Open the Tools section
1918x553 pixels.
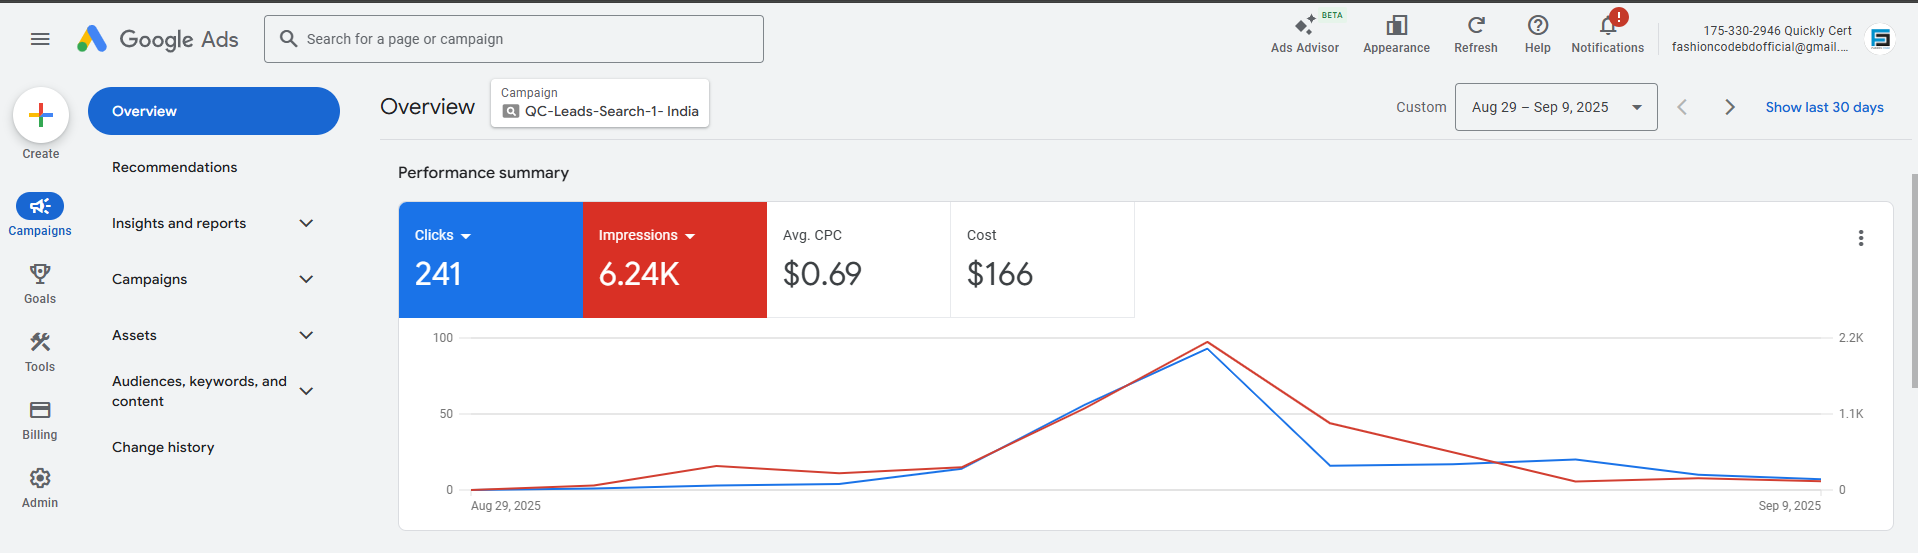pos(40,351)
